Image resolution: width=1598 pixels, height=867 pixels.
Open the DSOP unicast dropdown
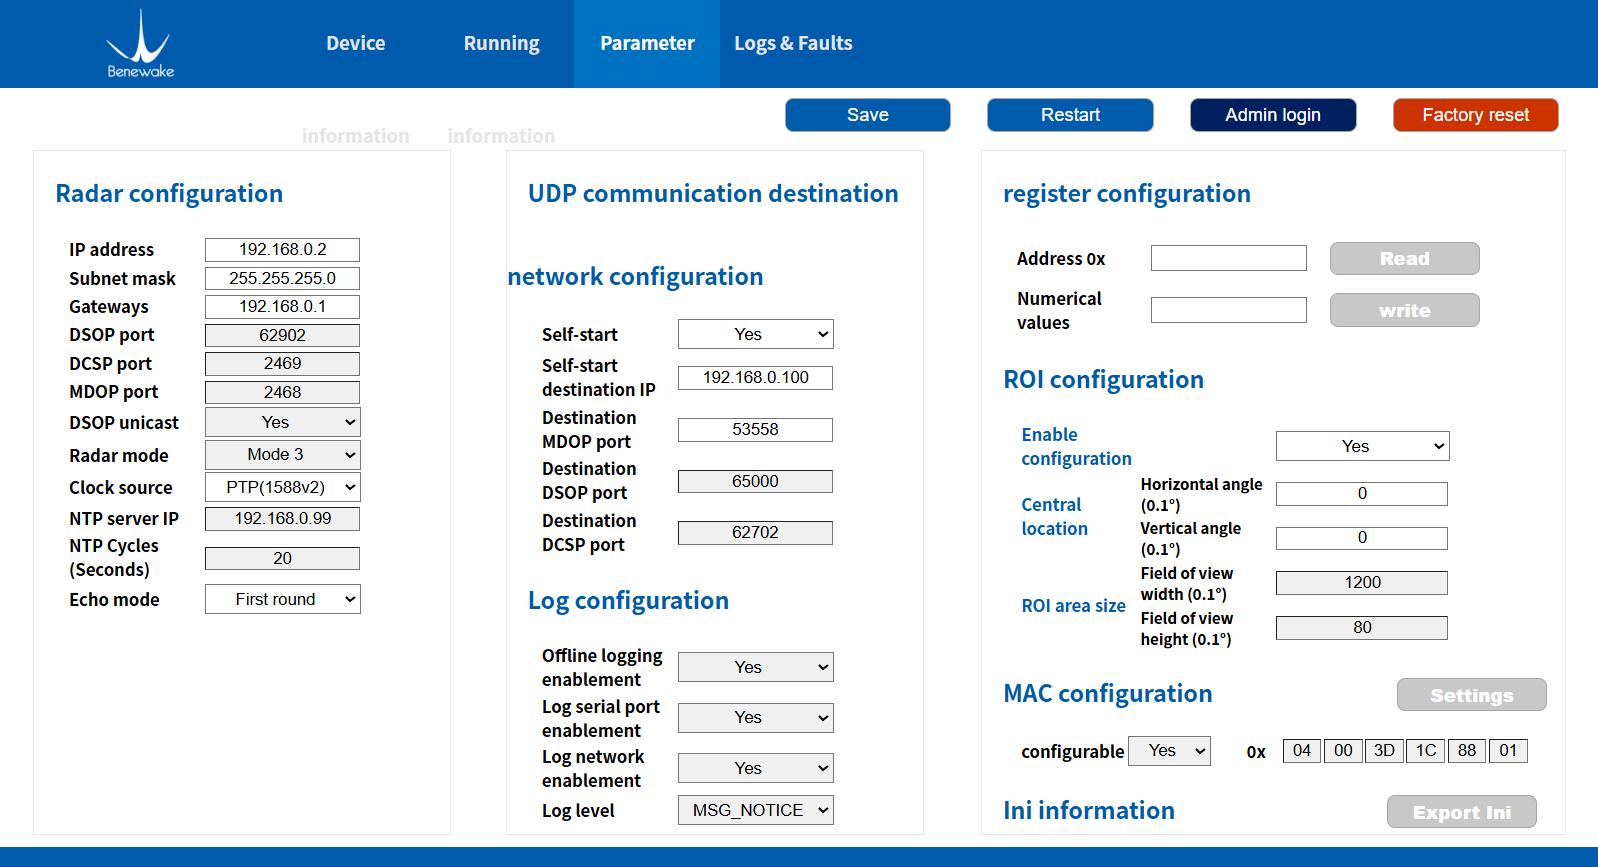(283, 422)
